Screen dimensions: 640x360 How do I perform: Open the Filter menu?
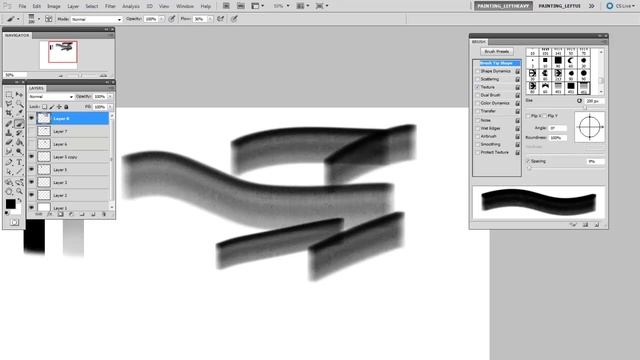tap(110, 6)
